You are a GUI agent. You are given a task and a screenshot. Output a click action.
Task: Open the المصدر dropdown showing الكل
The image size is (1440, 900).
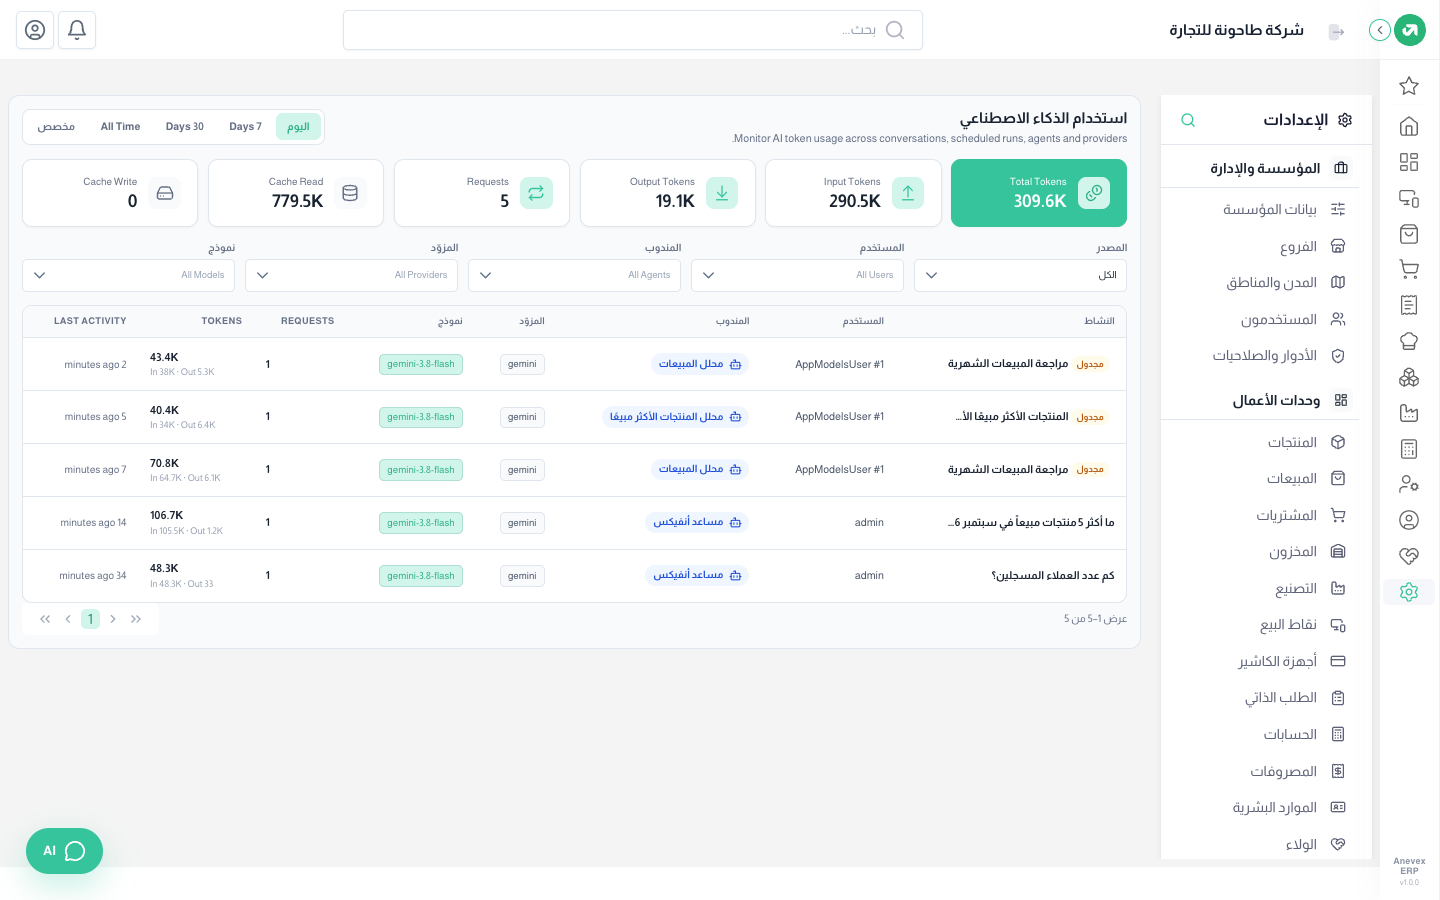point(1020,275)
